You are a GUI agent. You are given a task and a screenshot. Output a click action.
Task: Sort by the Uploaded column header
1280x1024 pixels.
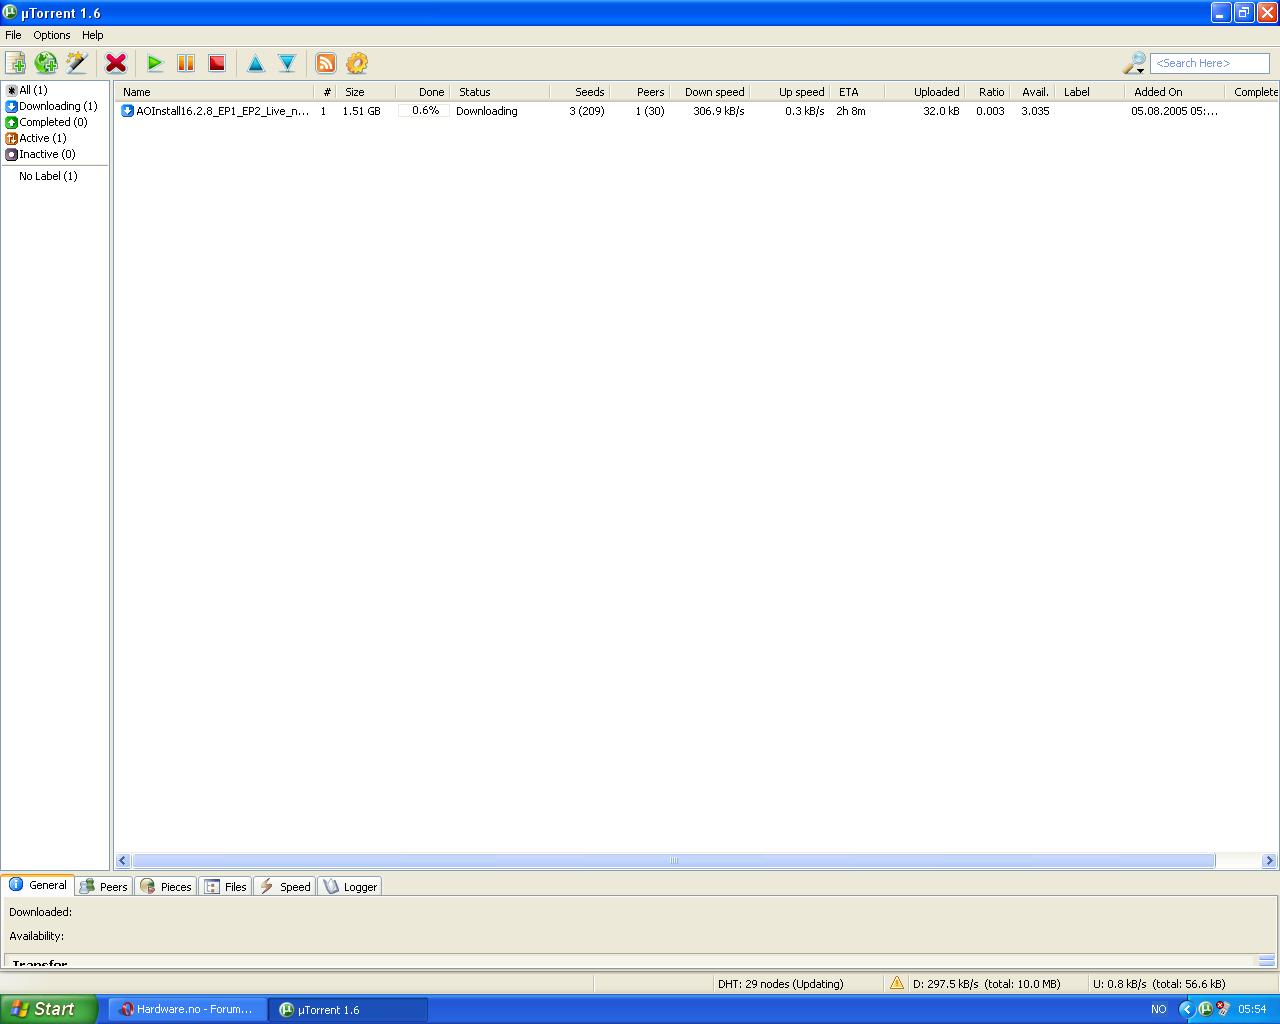pos(925,92)
